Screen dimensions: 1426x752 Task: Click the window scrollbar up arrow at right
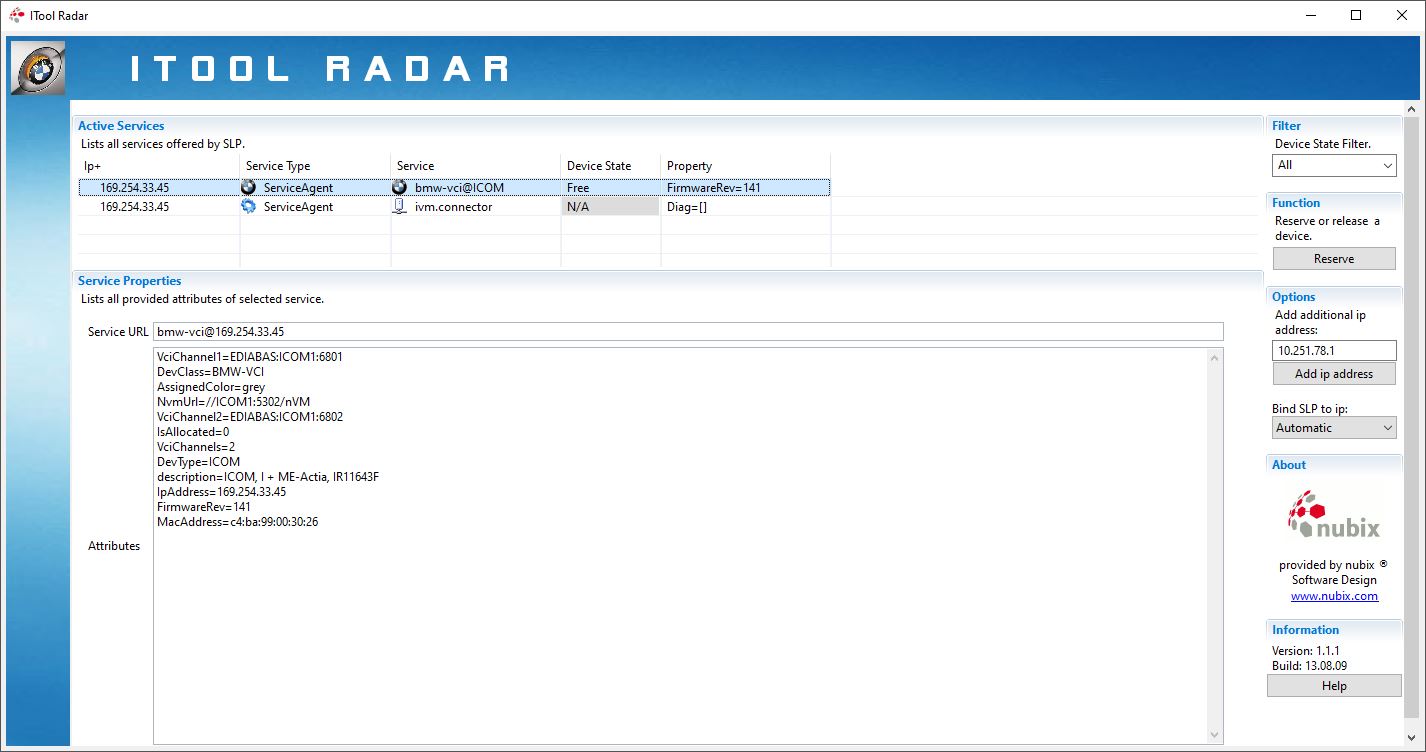1411,109
